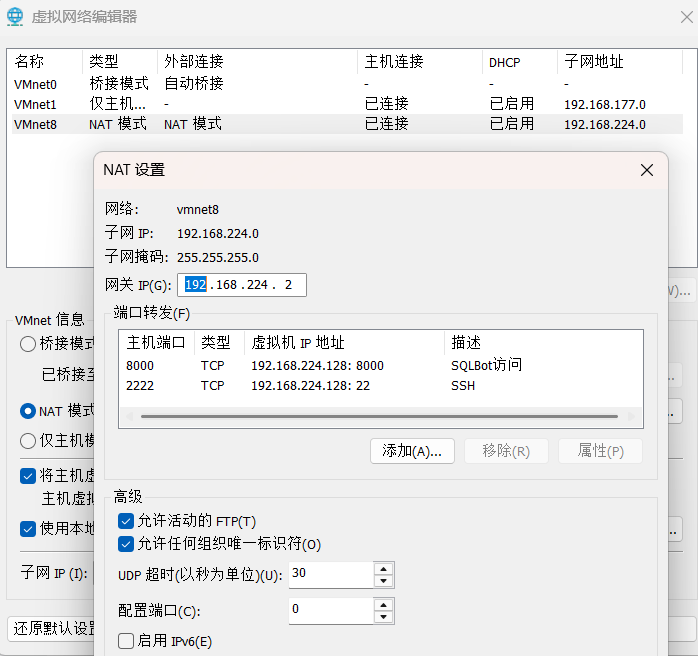Click the port list scroll left arrow
Image resolution: width=698 pixels, height=656 pixels.
point(130,417)
